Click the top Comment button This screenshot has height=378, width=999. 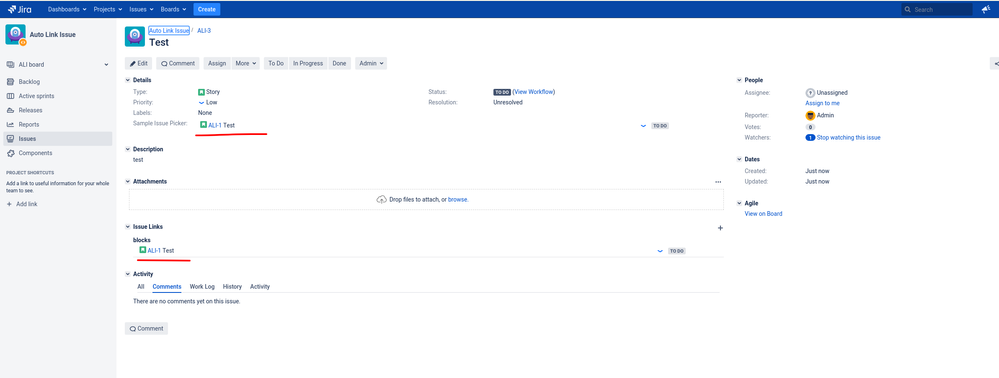point(178,63)
